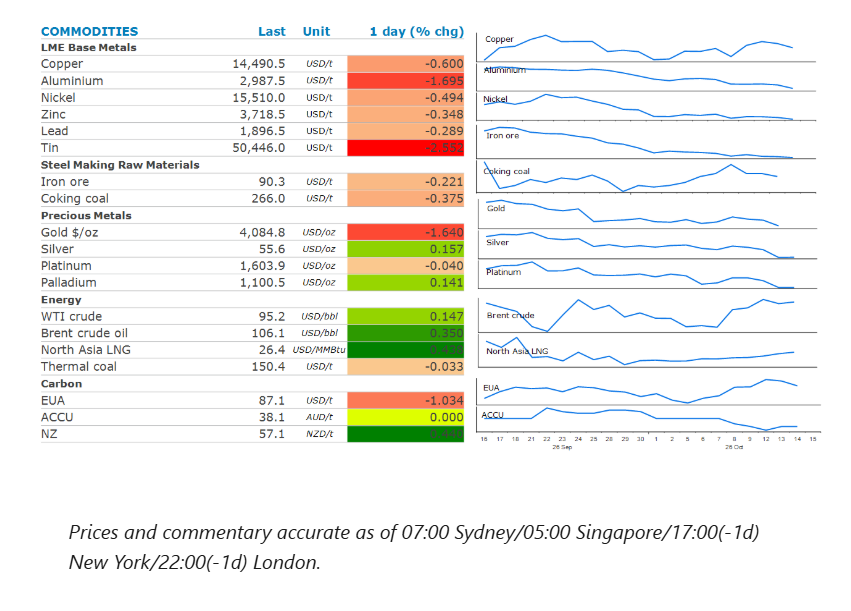The width and height of the screenshot is (851, 611).
Task: Click the EUA sparkline label
Action: (x=491, y=388)
